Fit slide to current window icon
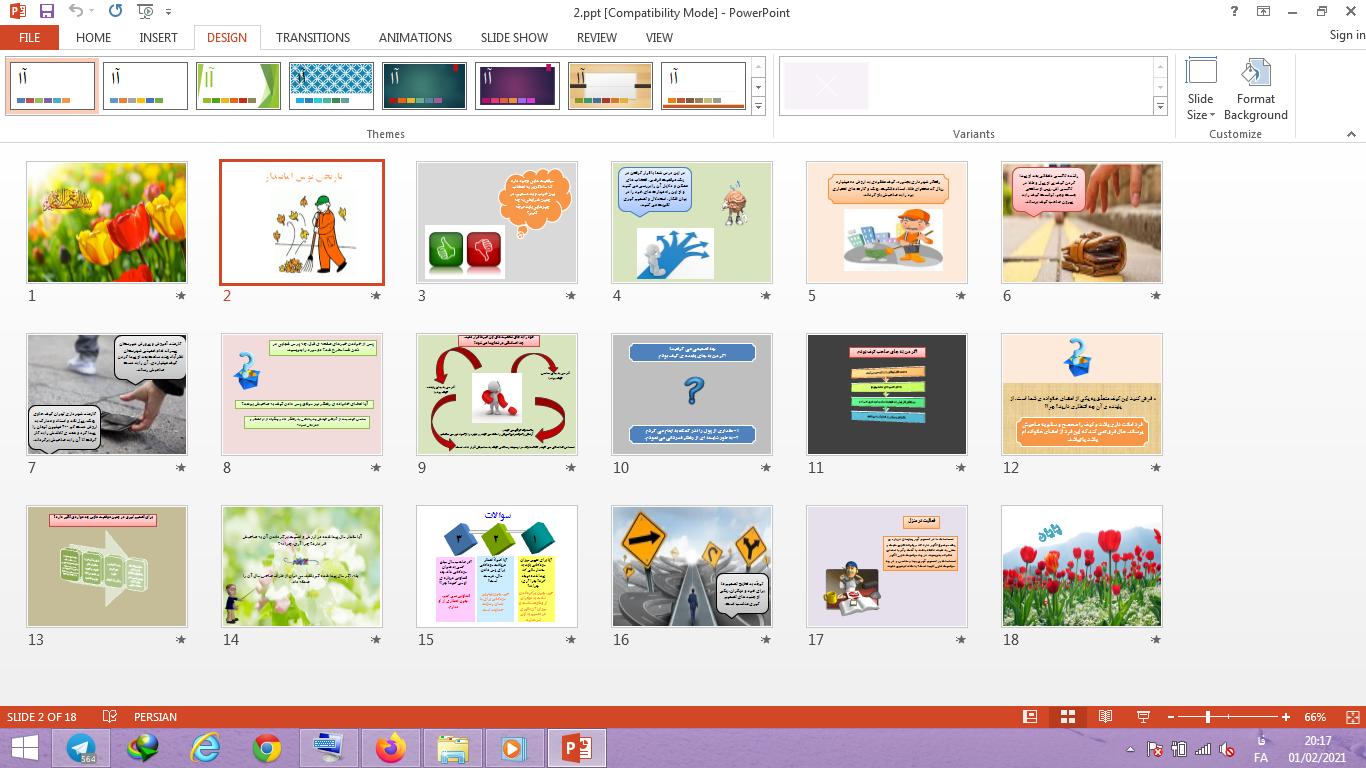 pos(1351,717)
